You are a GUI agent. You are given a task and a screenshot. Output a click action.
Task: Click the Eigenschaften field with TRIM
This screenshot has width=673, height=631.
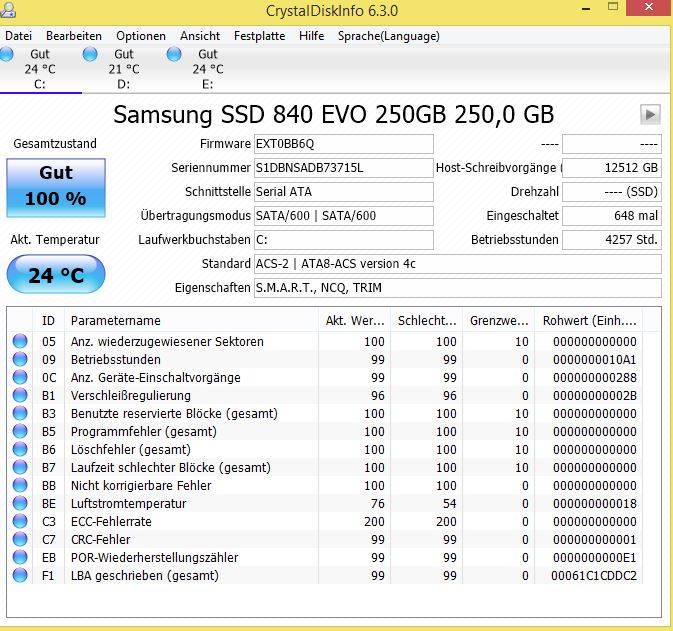point(458,288)
